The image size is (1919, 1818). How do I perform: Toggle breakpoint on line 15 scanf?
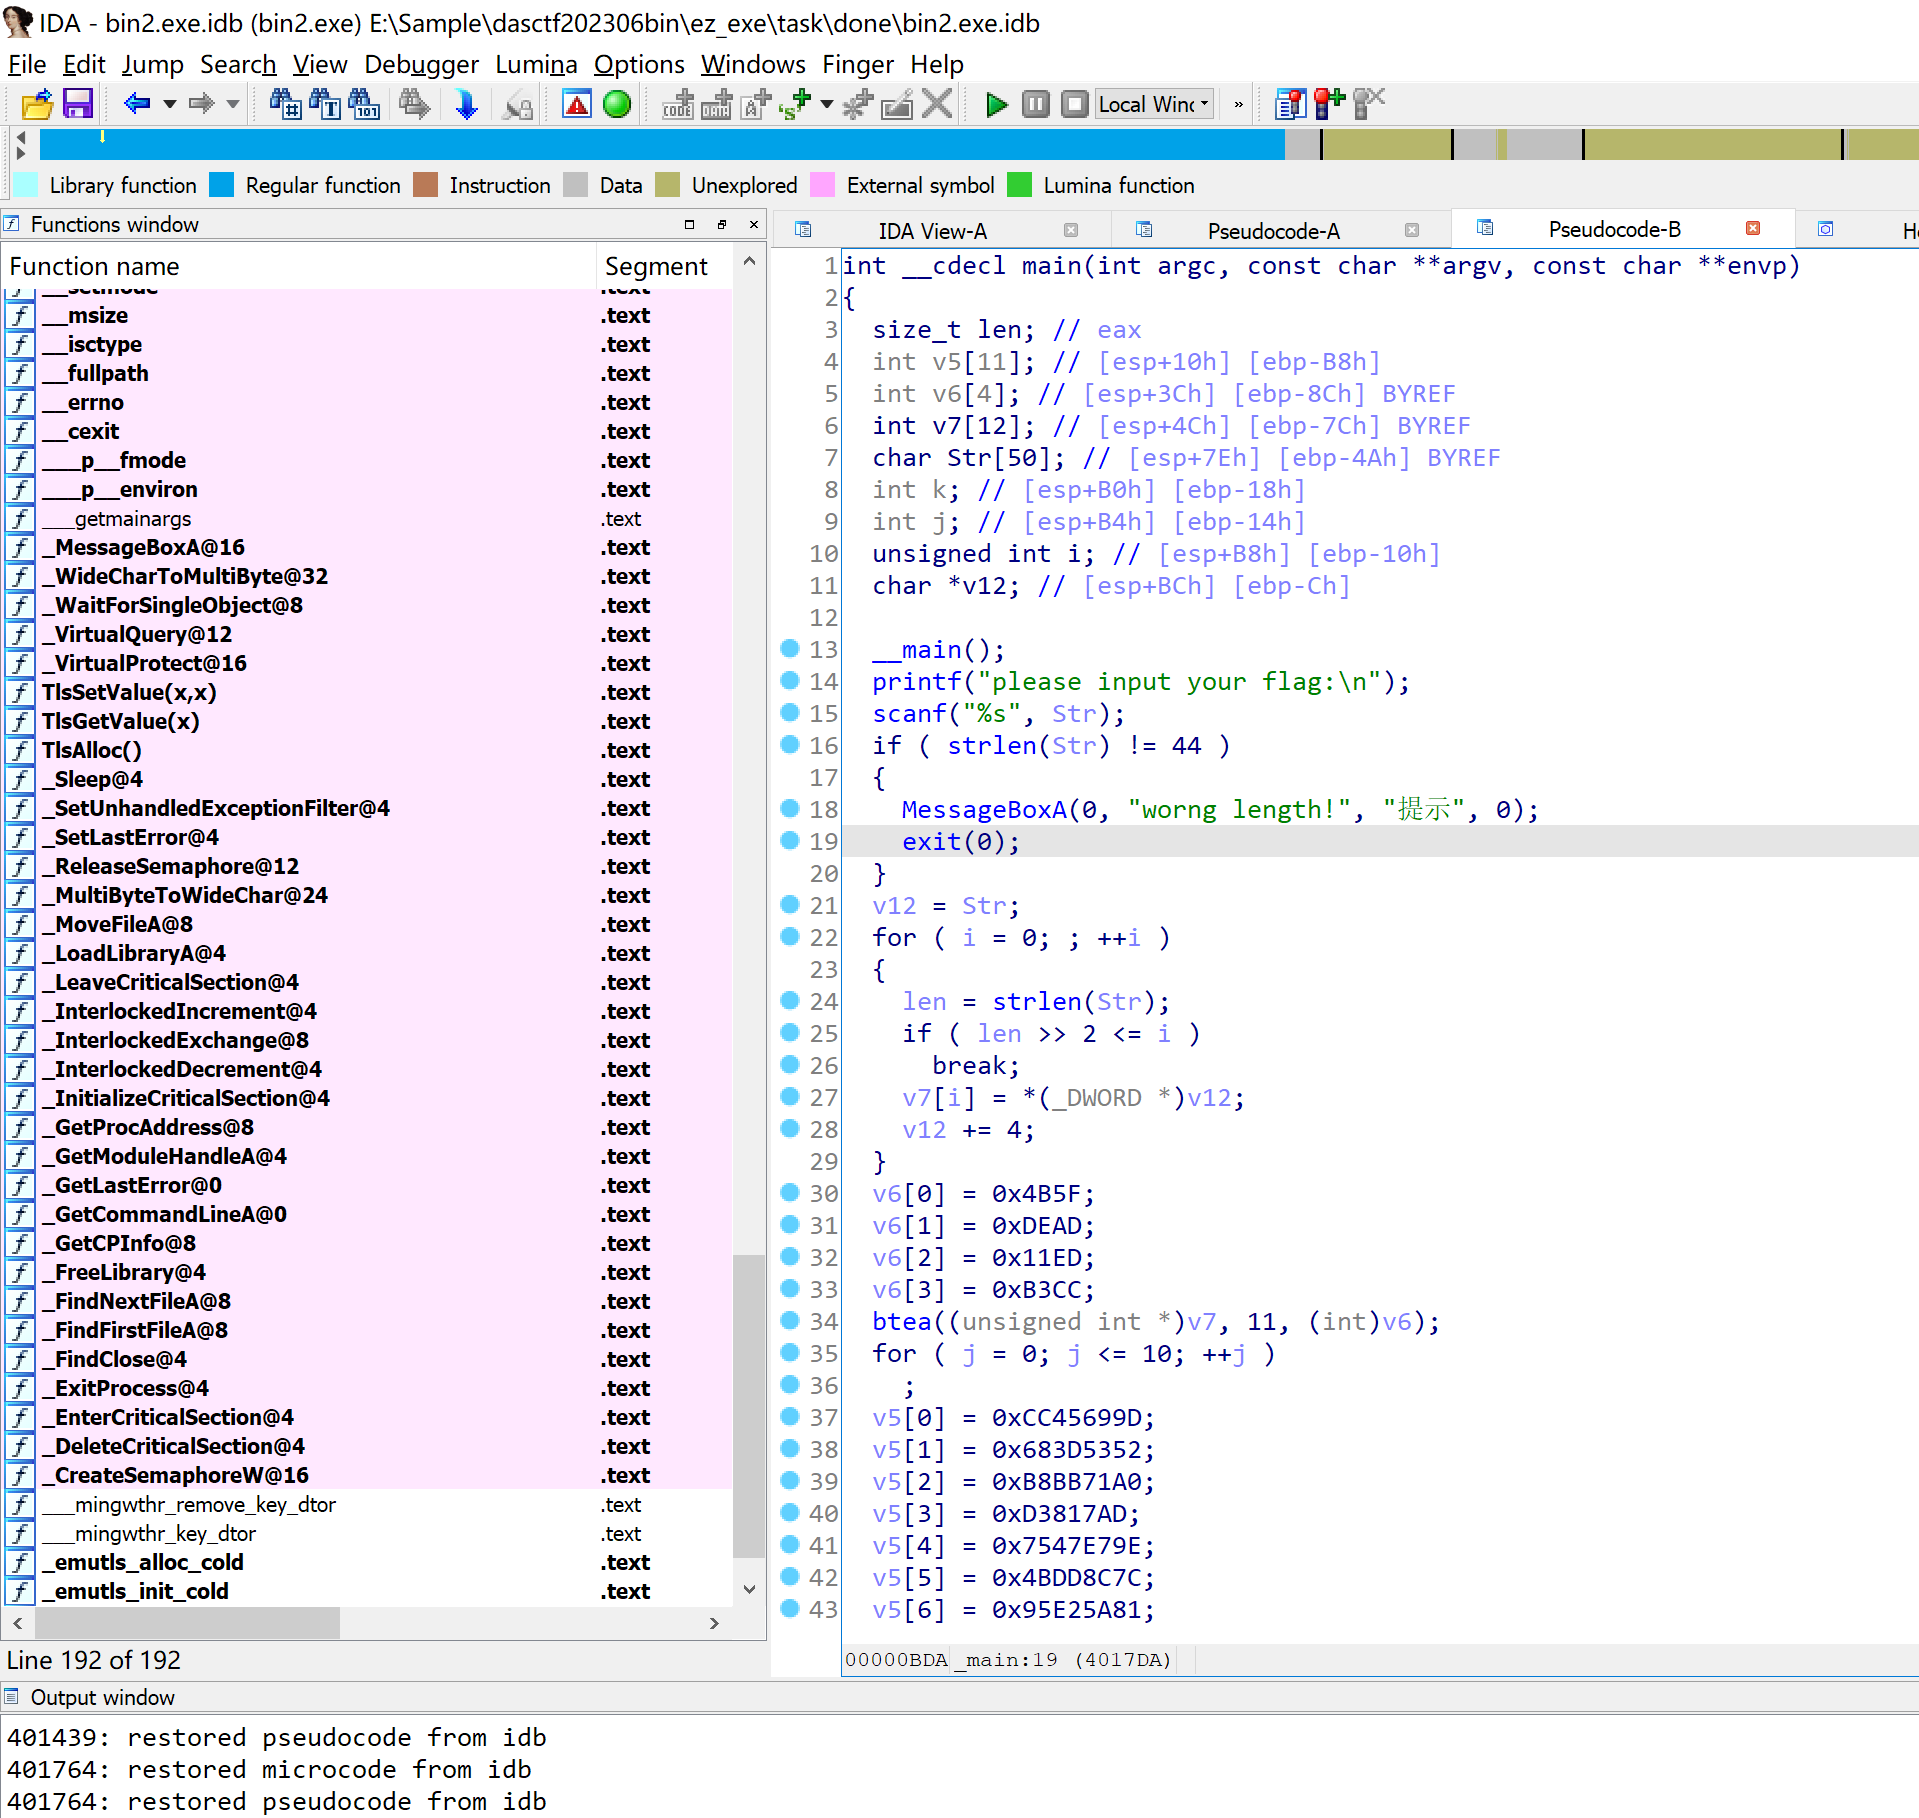pyautogui.click(x=790, y=712)
